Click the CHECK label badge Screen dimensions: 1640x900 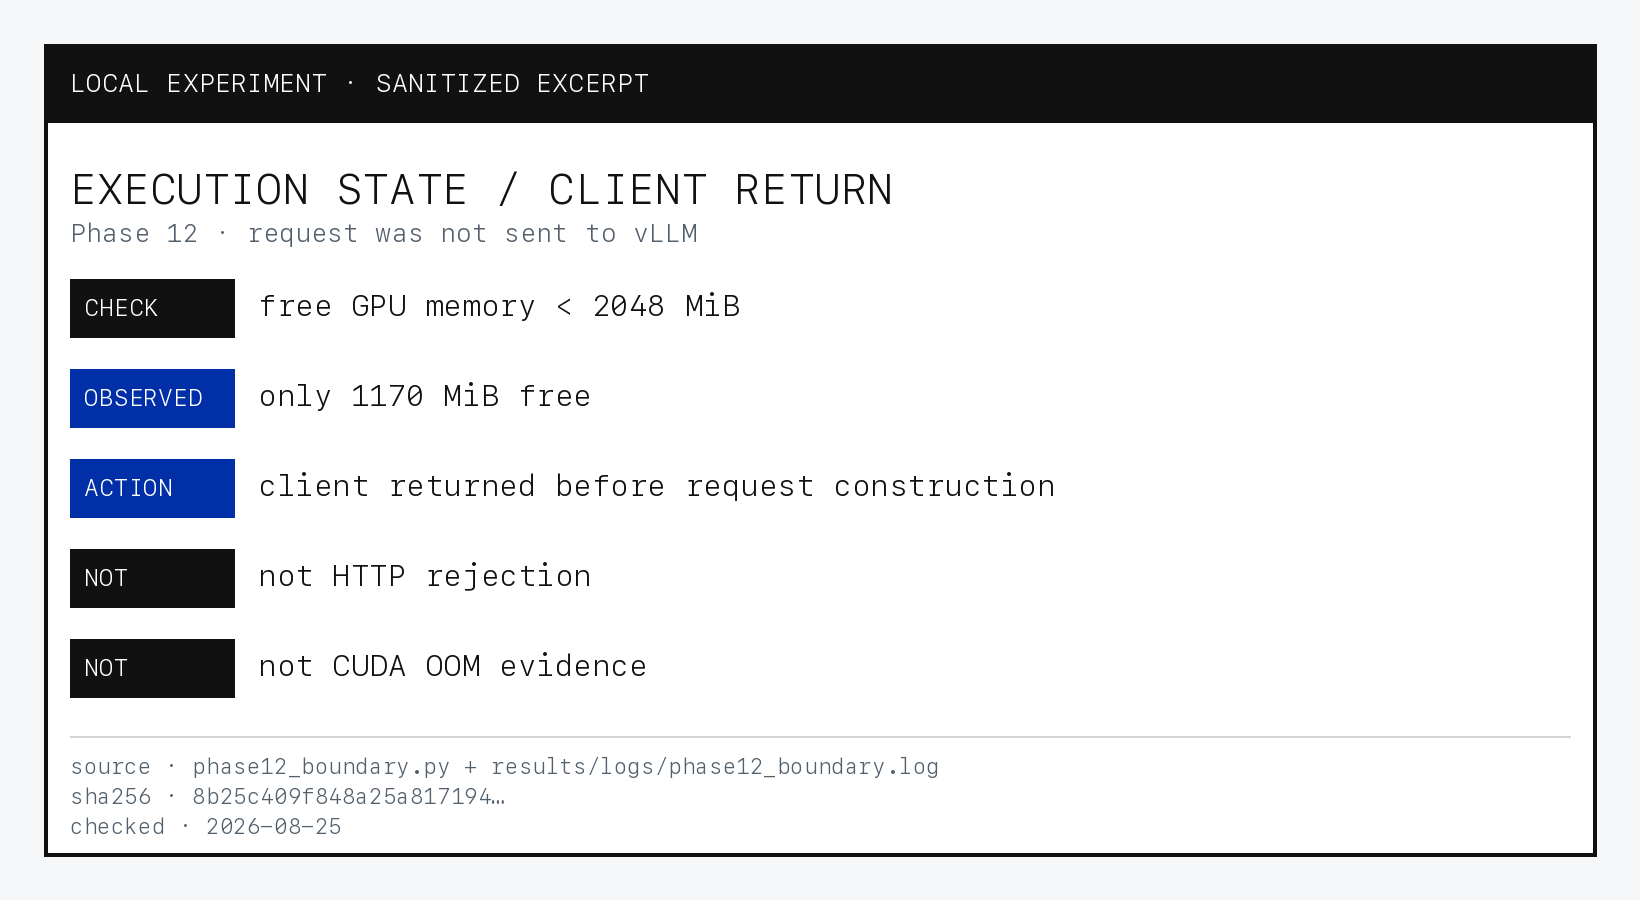pos(152,308)
